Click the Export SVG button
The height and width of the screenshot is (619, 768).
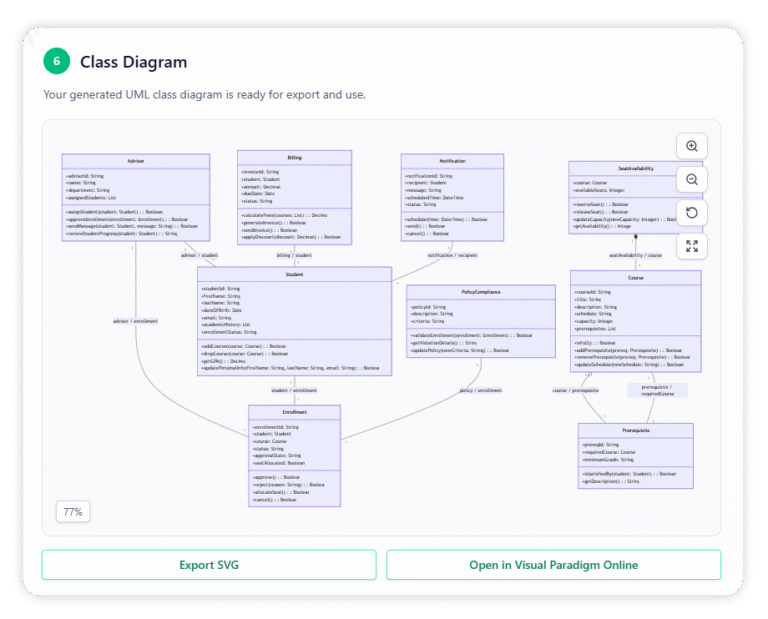click(209, 565)
